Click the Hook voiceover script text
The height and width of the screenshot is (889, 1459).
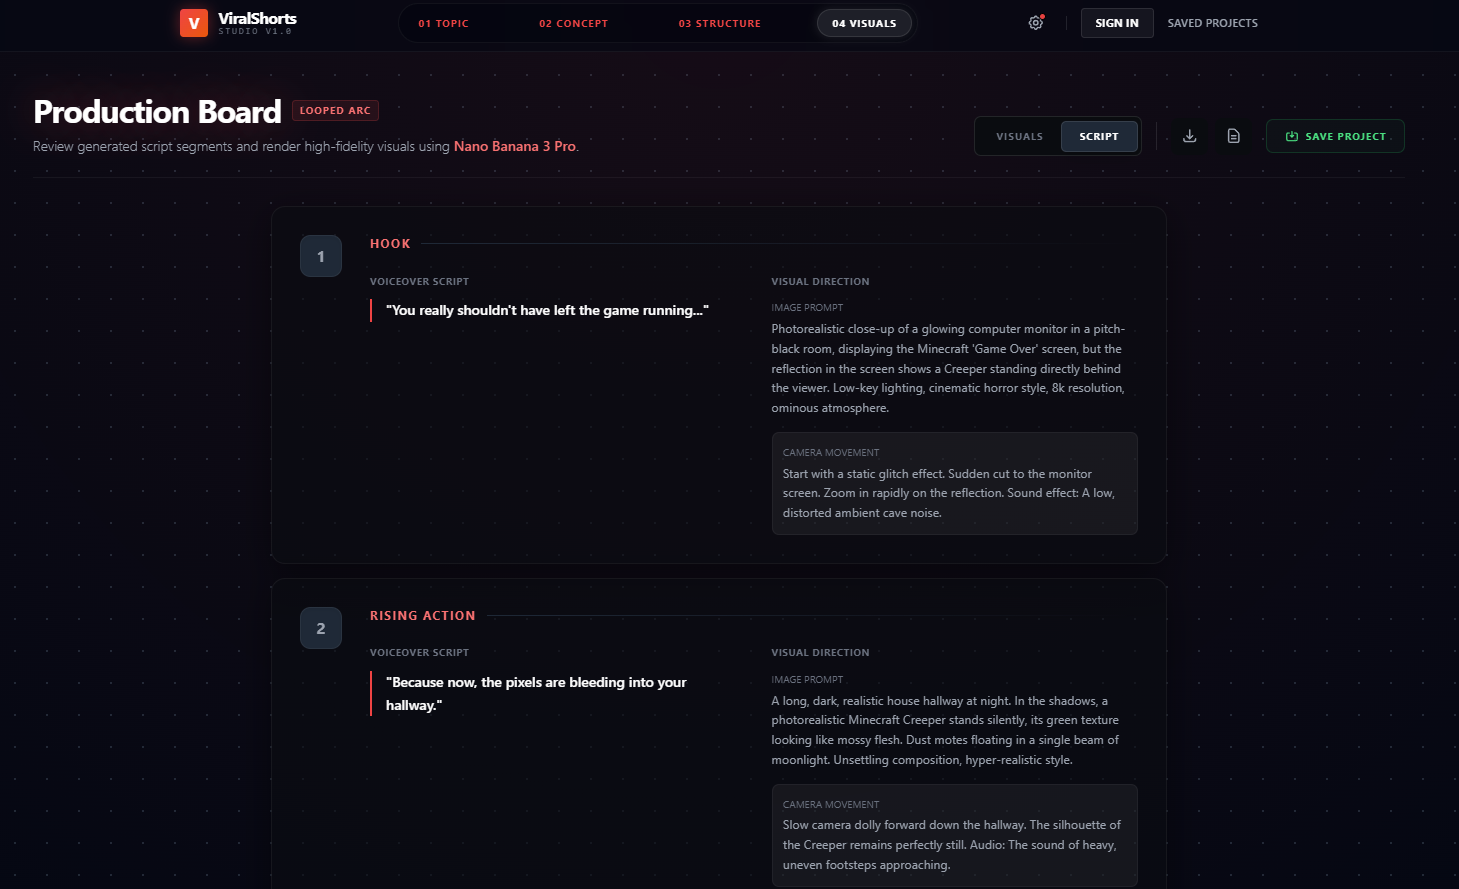click(547, 311)
